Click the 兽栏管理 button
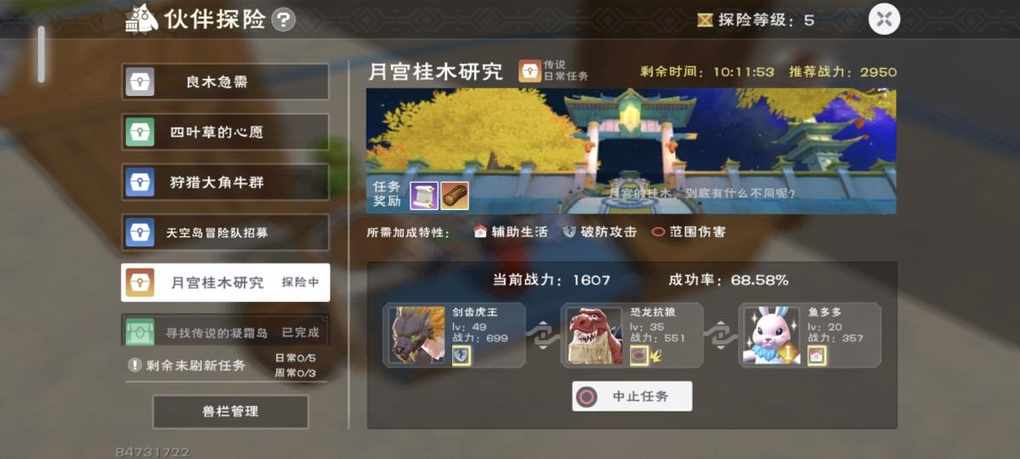The image size is (1020, 459). (230, 412)
